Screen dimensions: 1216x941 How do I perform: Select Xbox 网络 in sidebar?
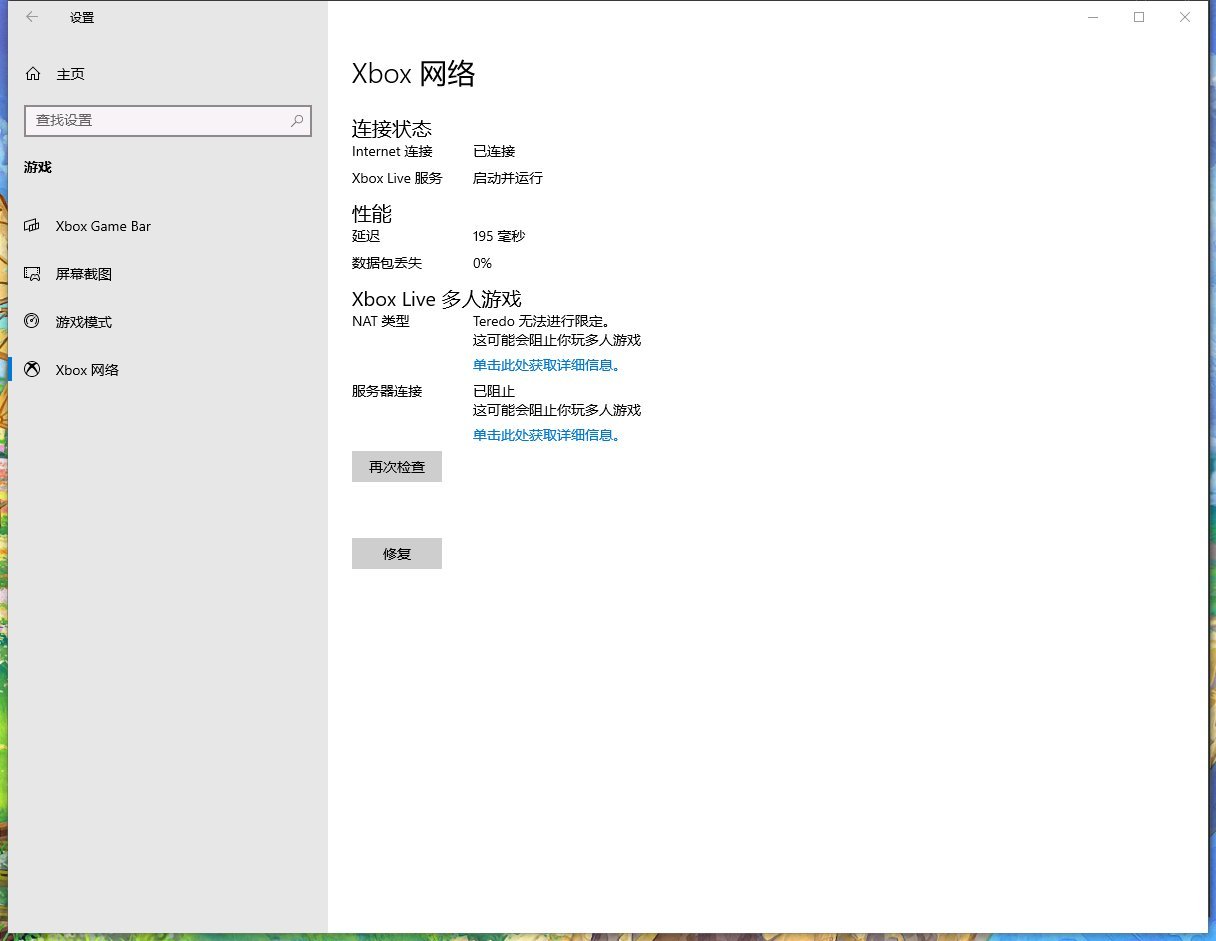(x=168, y=370)
